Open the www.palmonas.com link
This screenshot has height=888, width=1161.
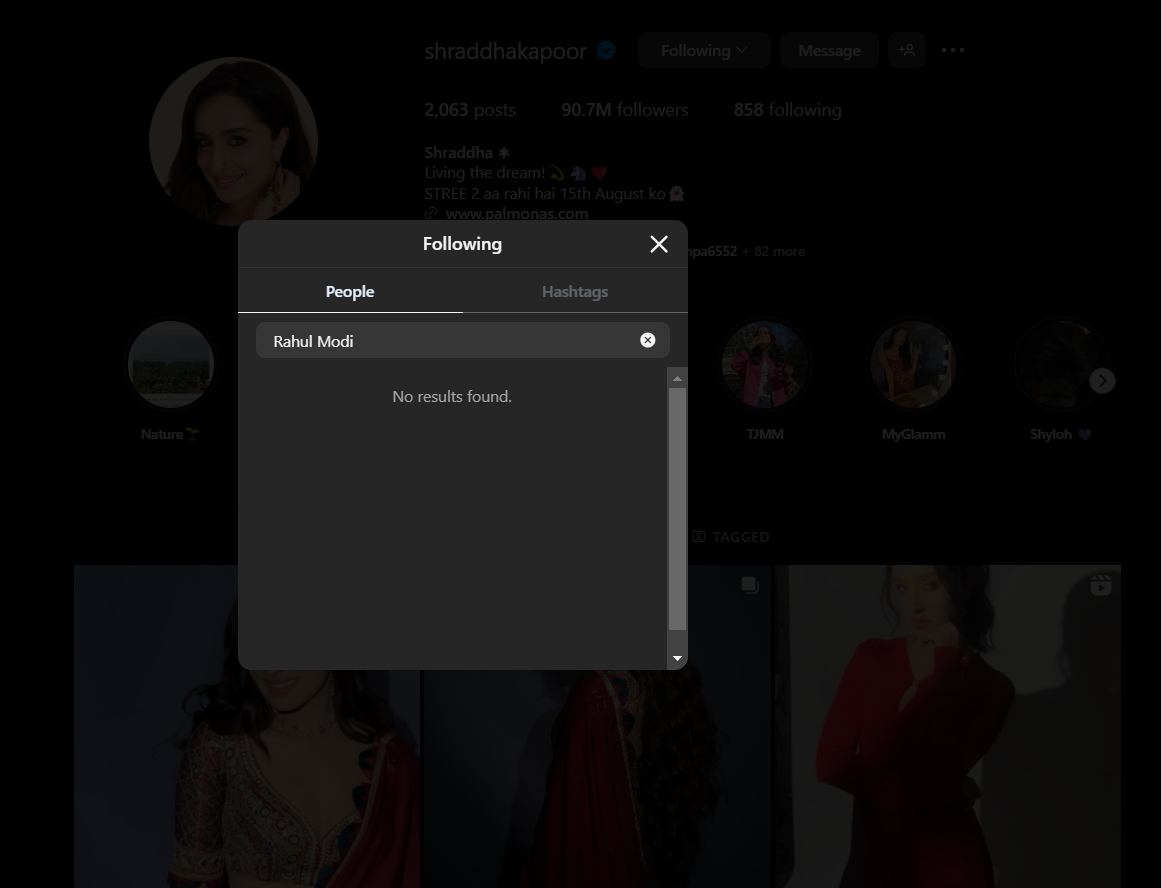coord(517,213)
